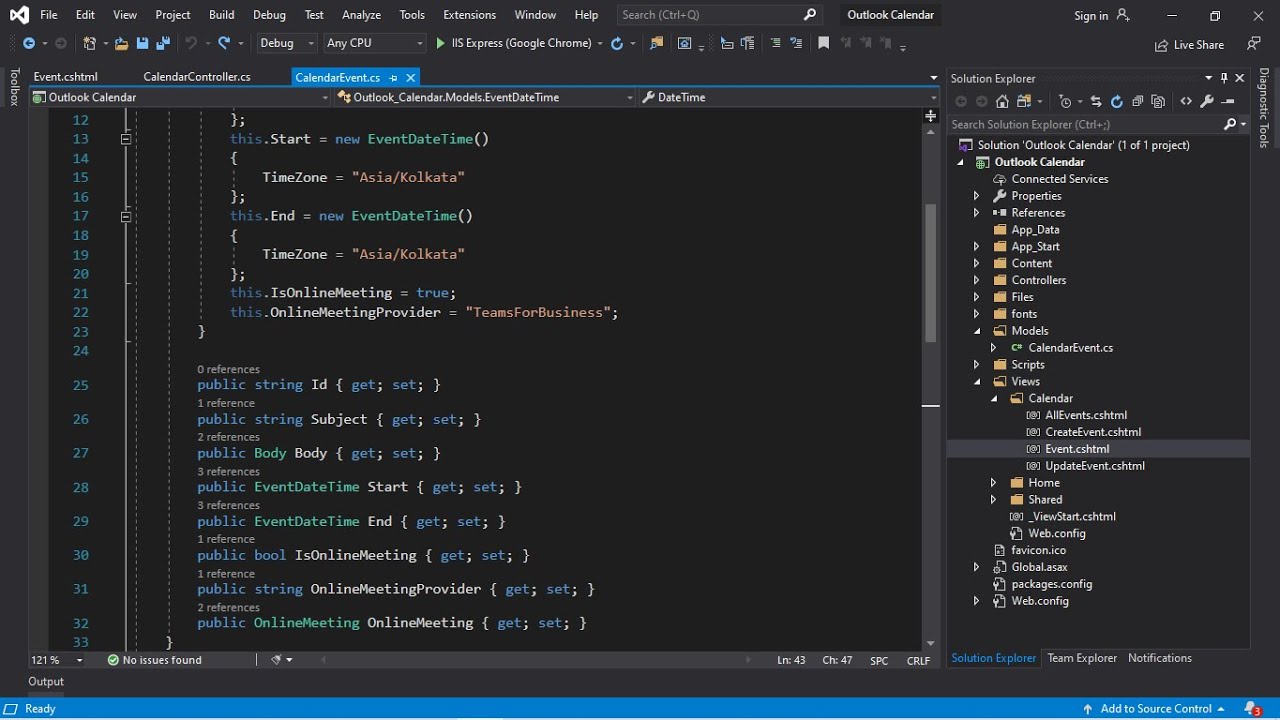Click the Visual Studio search box

718,15
